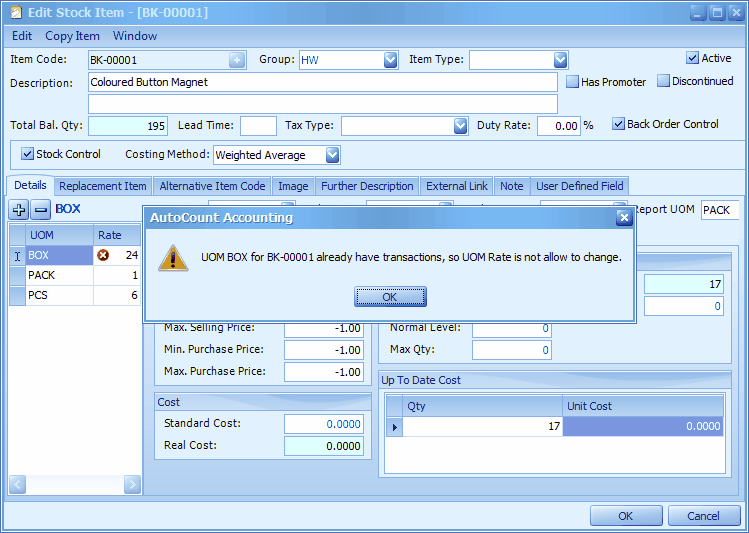The height and width of the screenshot is (533, 749).
Task: Click the Standard Cost field
Action: coord(323,424)
